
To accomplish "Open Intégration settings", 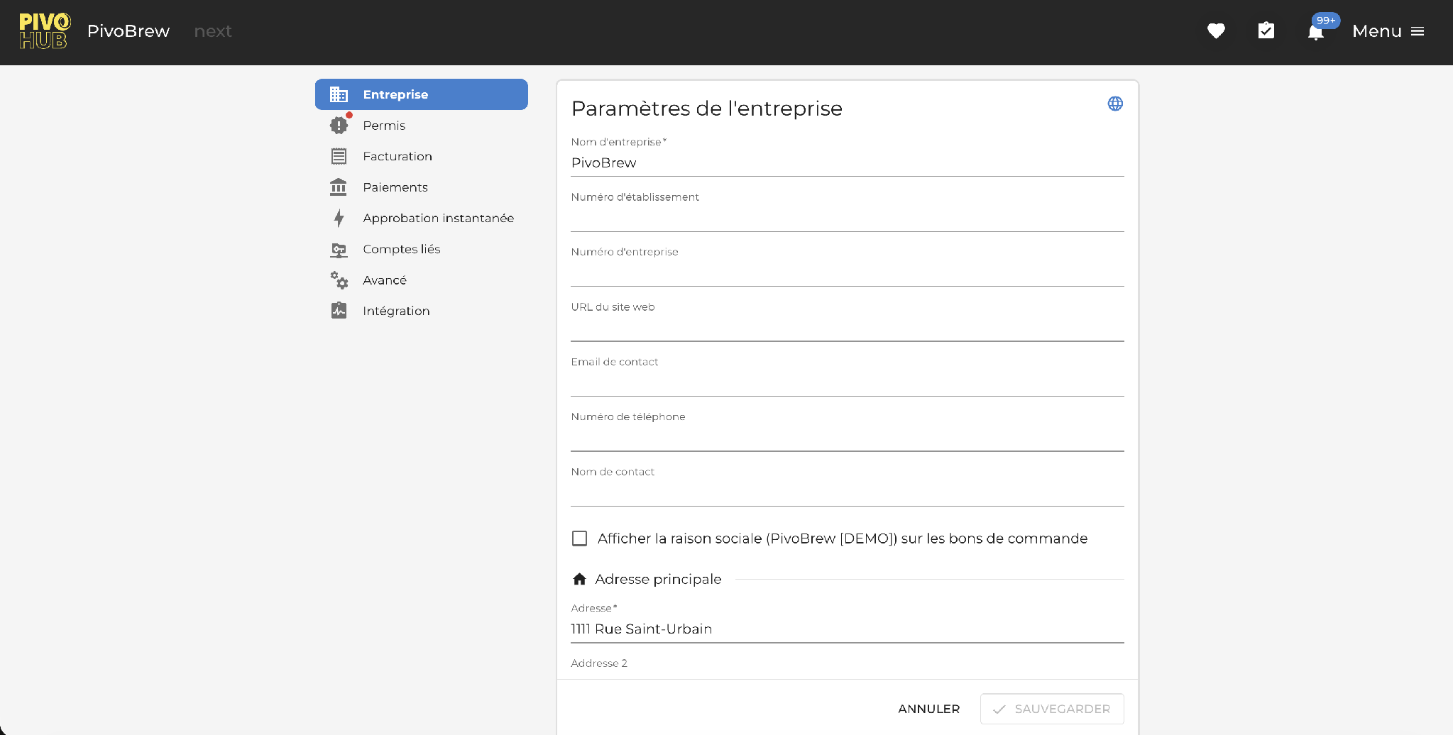I will pos(421,311).
